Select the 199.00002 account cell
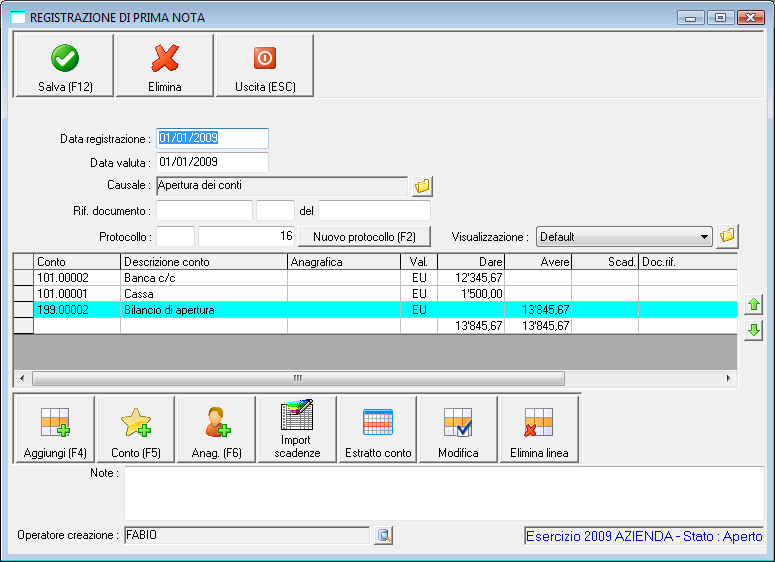775x562 pixels. [x=77, y=310]
